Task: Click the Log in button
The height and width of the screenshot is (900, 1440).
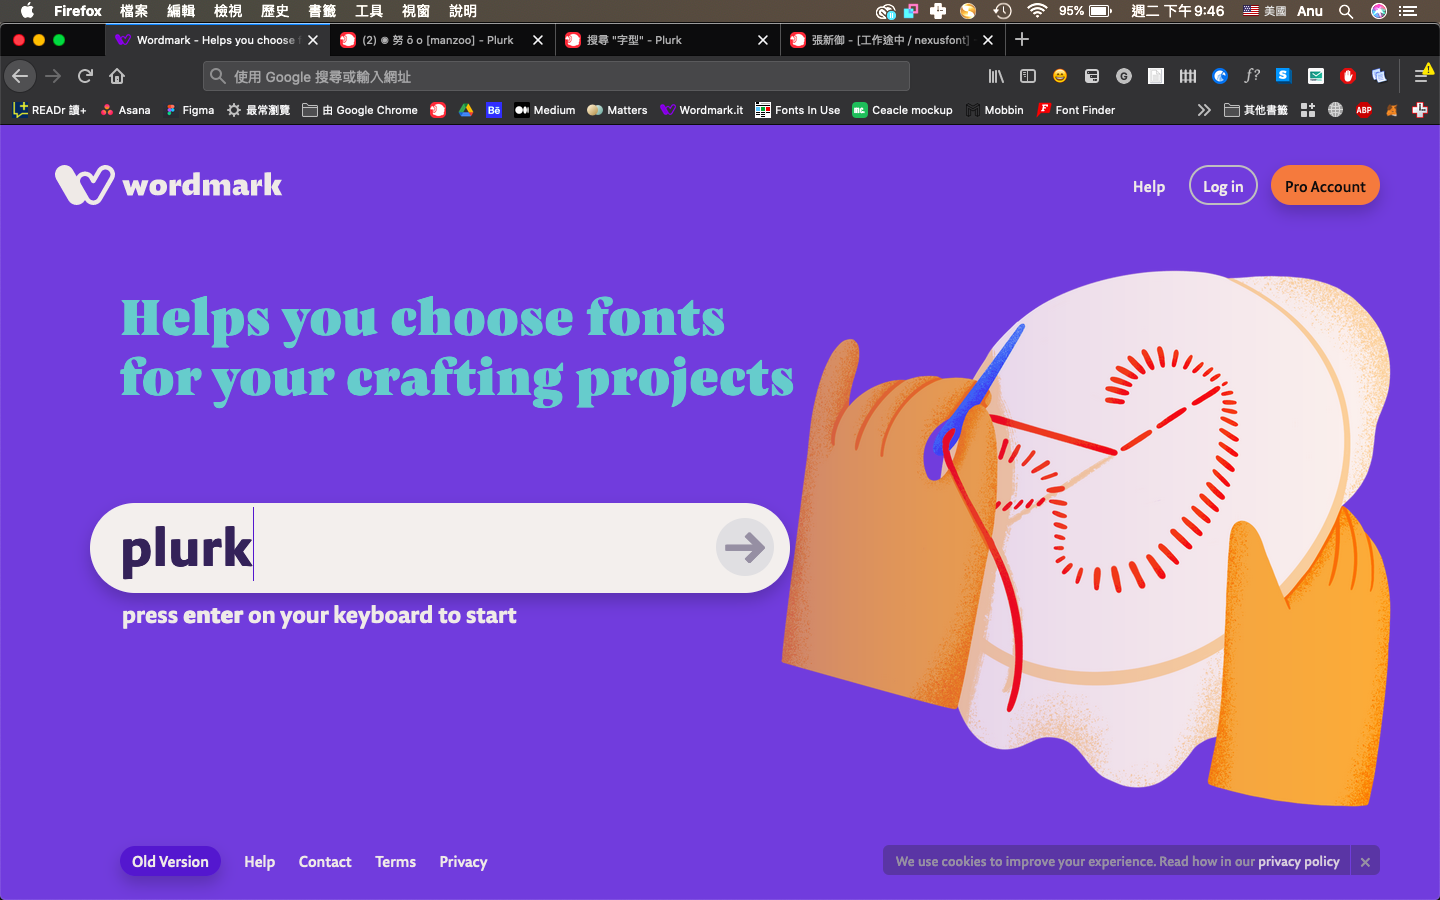Action: [x=1223, y=185]
